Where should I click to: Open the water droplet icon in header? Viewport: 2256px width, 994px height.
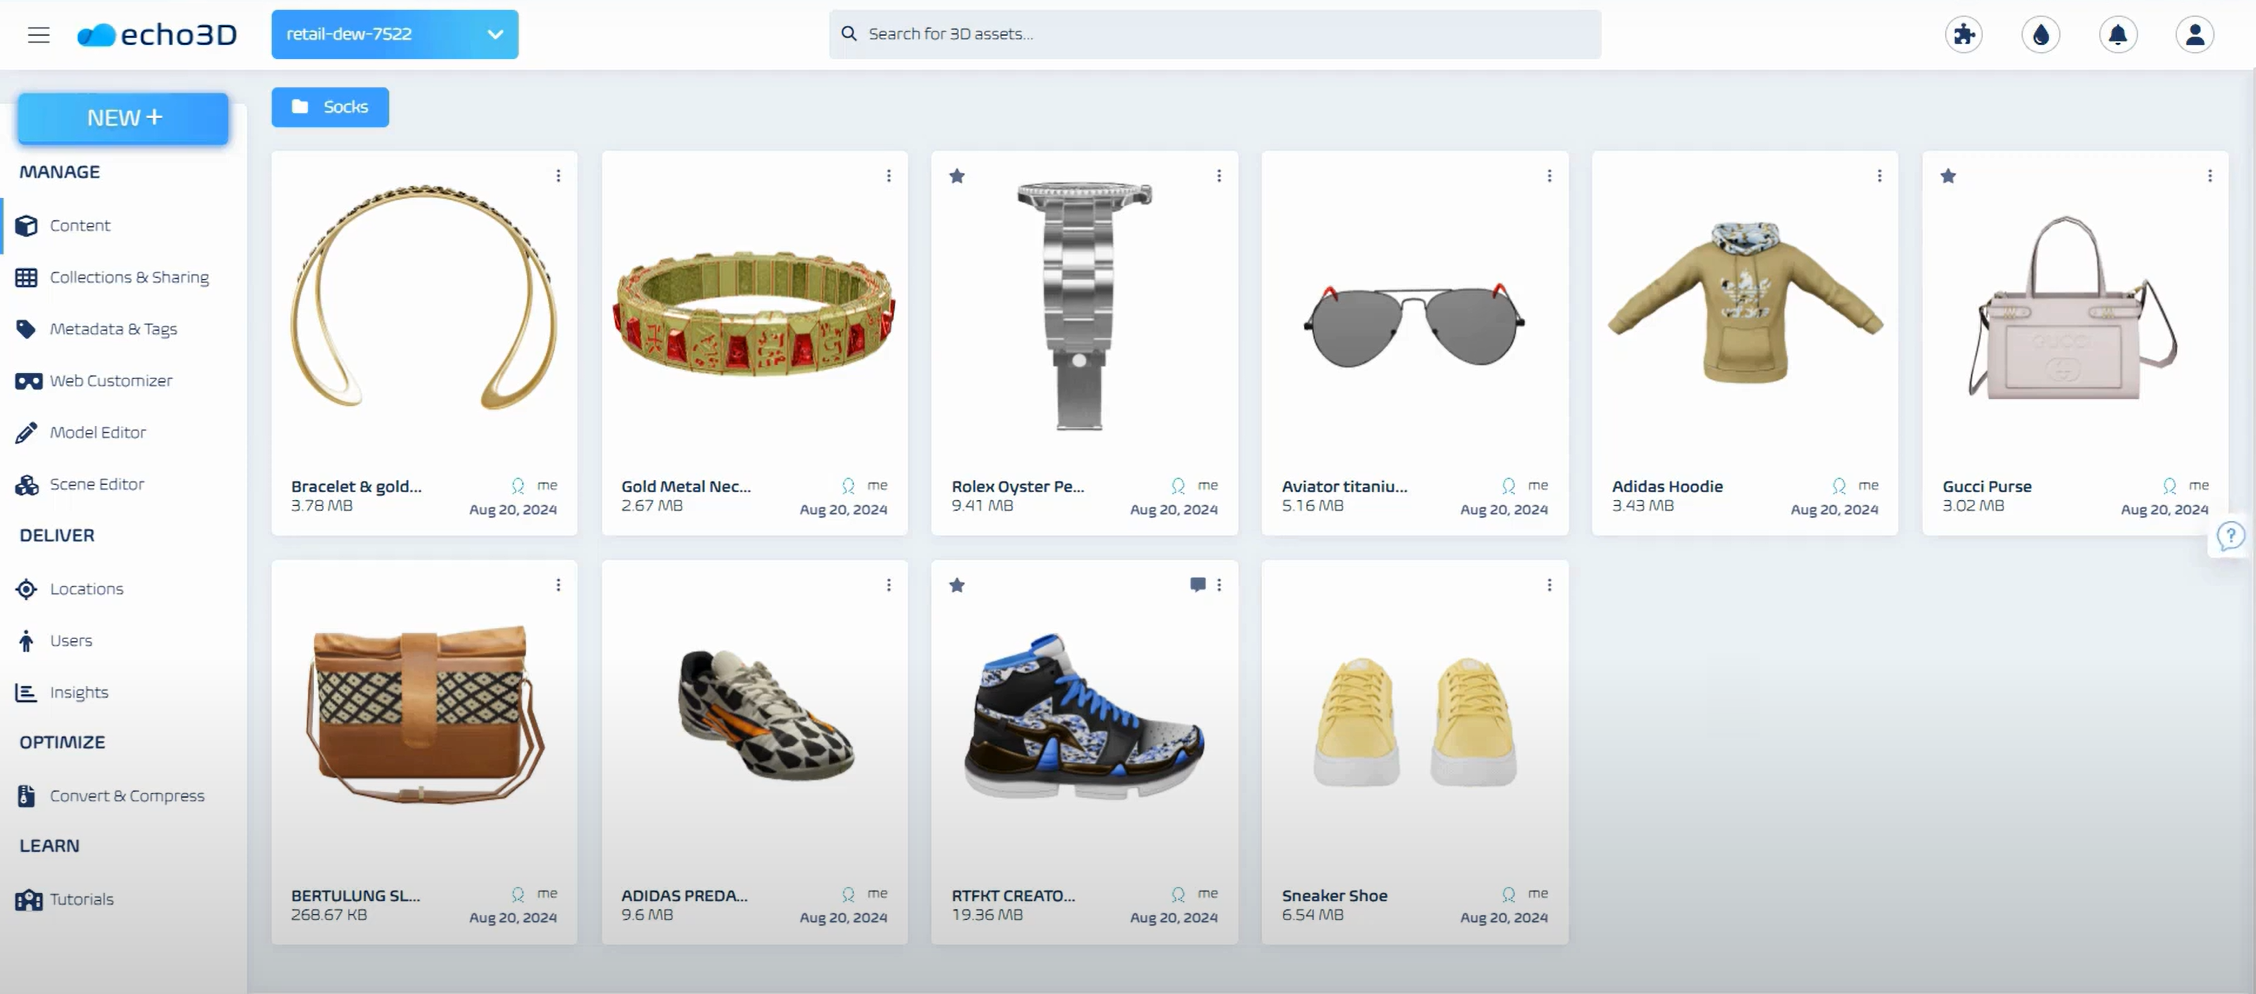[x=2040, y=35]
